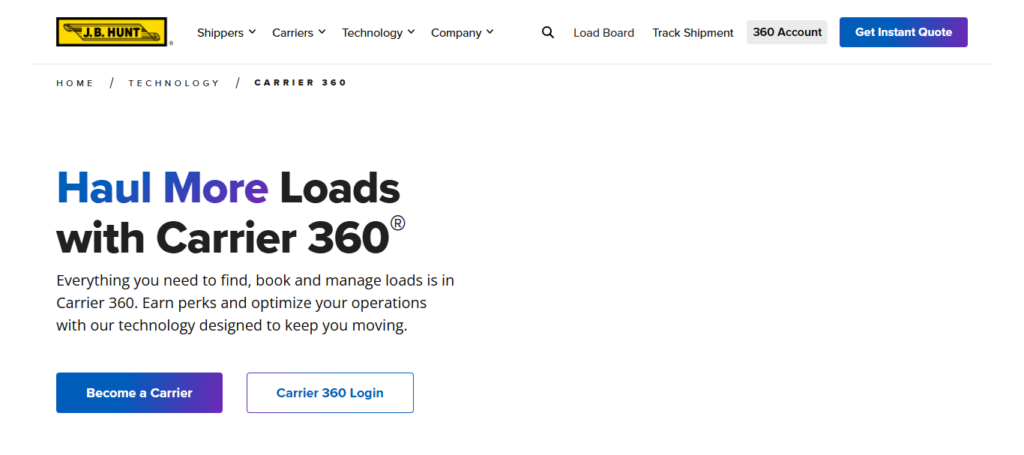Click the paragraph starting 'Everything you need'
This screenshot has height=455, width=1024.
pos(255,303)
